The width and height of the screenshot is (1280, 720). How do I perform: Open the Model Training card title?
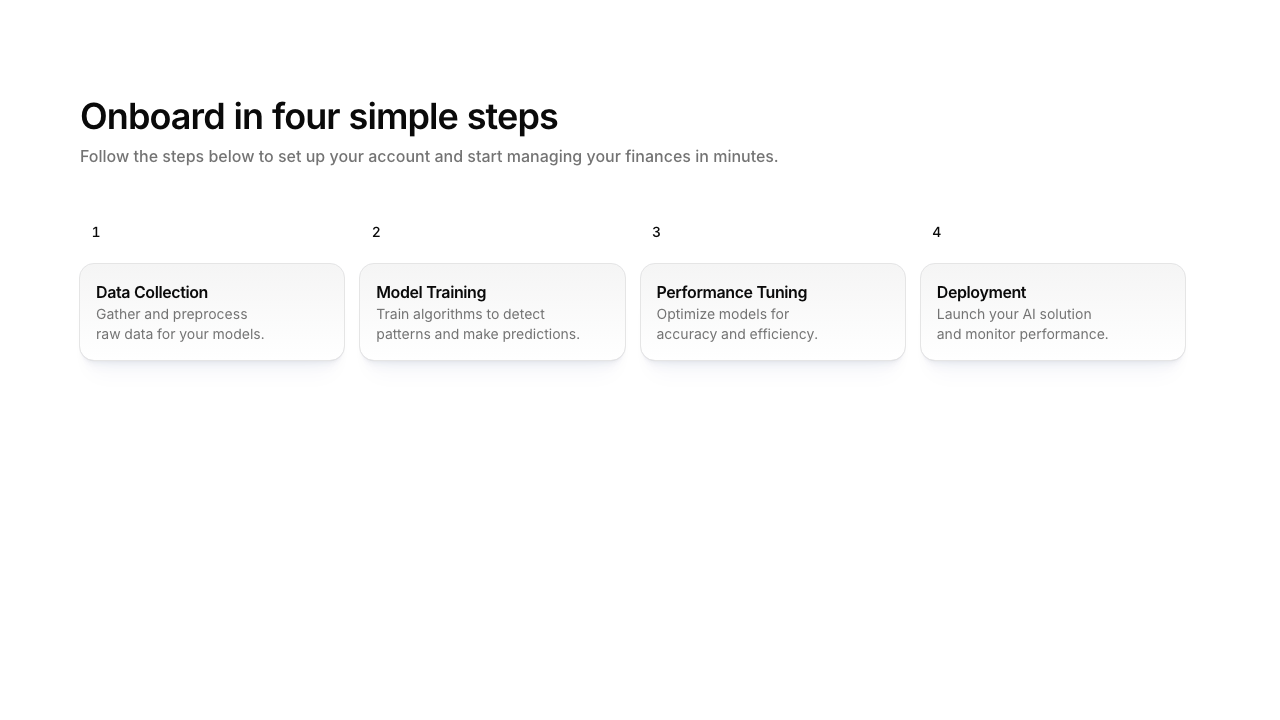coord(431,292)
